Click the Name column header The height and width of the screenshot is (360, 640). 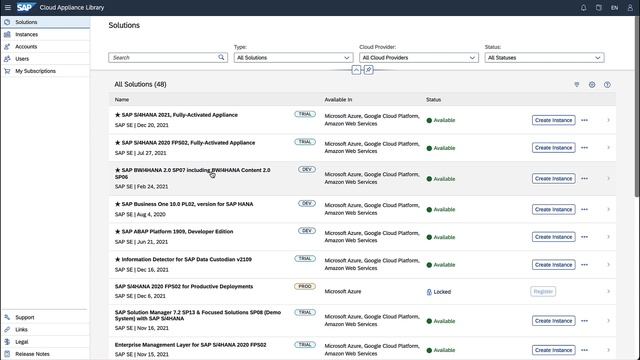(x=122, y=100)
